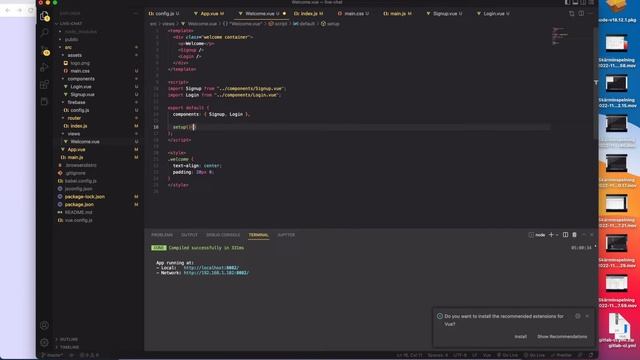This screenshot has width=640, height=360.
Task: Switch to the config.js editor tab
Action: pos(164,13)
